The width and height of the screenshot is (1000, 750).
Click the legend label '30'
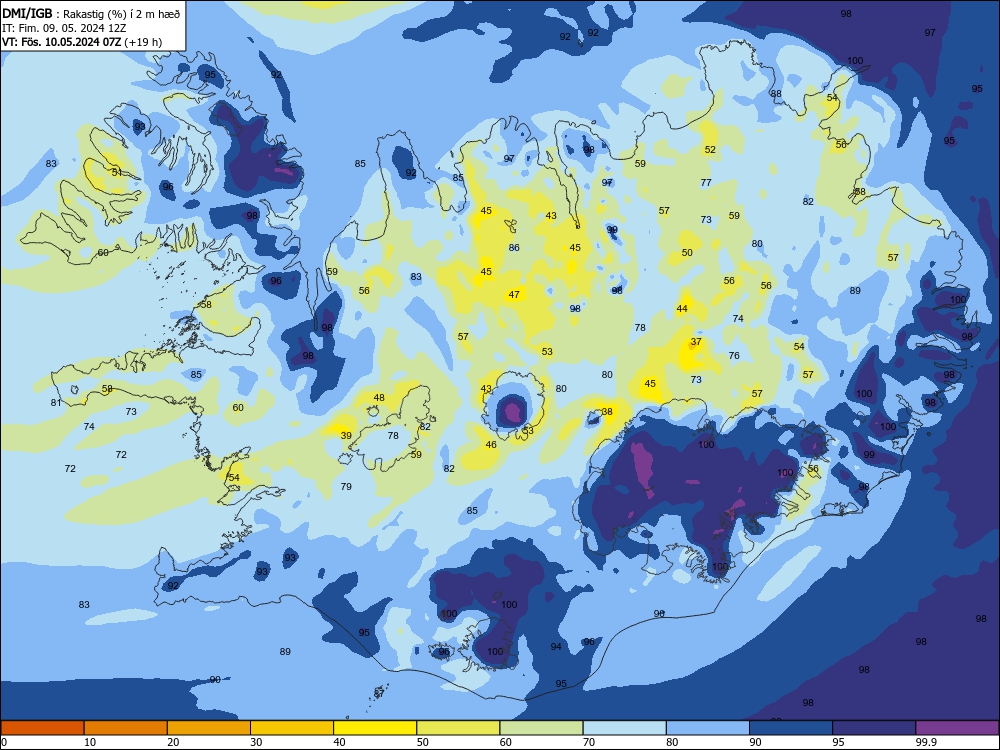click(x=256, y=742)
